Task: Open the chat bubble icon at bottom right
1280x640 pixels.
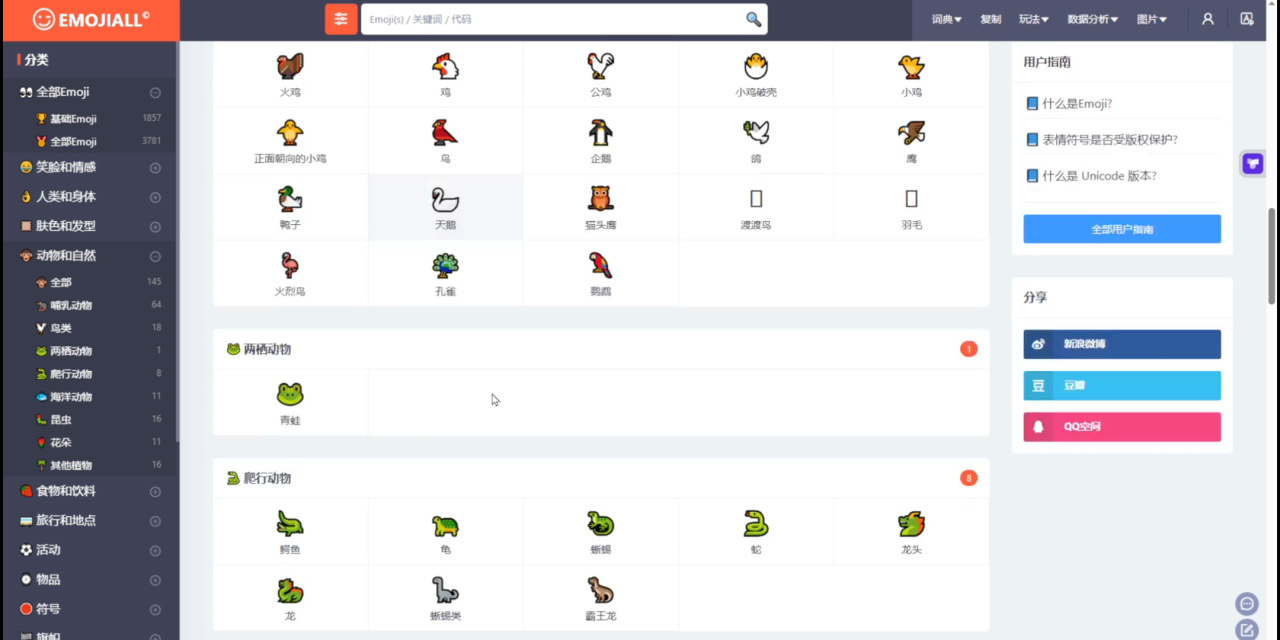Action: point(1246,603)
